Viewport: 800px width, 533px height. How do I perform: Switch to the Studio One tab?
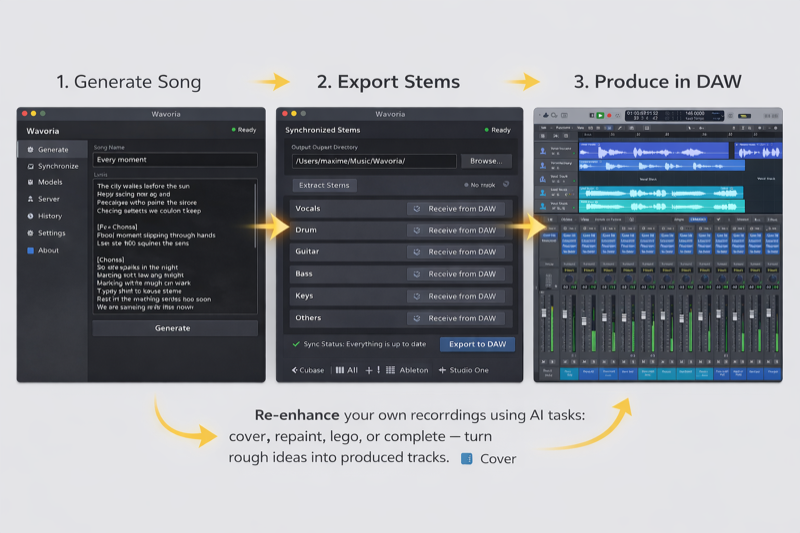[464, 370]
